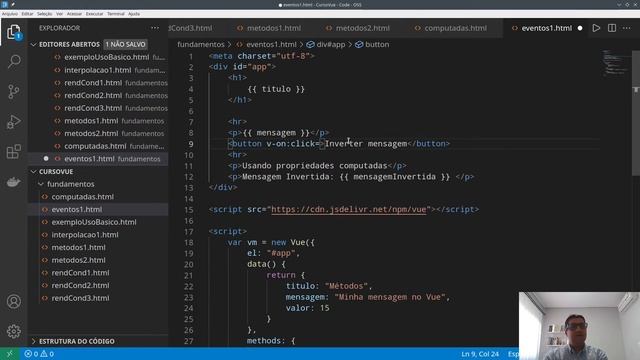
Task: Click the window minimize chevron in the title bar
Action: point(619,4)
